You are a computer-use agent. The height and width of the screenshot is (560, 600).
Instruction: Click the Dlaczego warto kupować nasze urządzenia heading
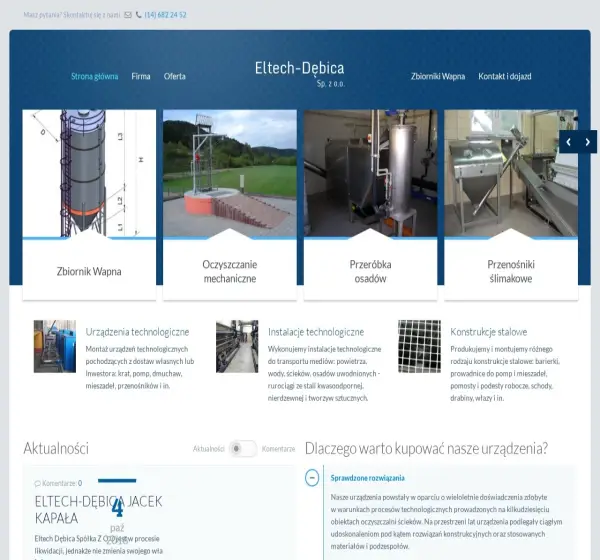click(426, 448)
